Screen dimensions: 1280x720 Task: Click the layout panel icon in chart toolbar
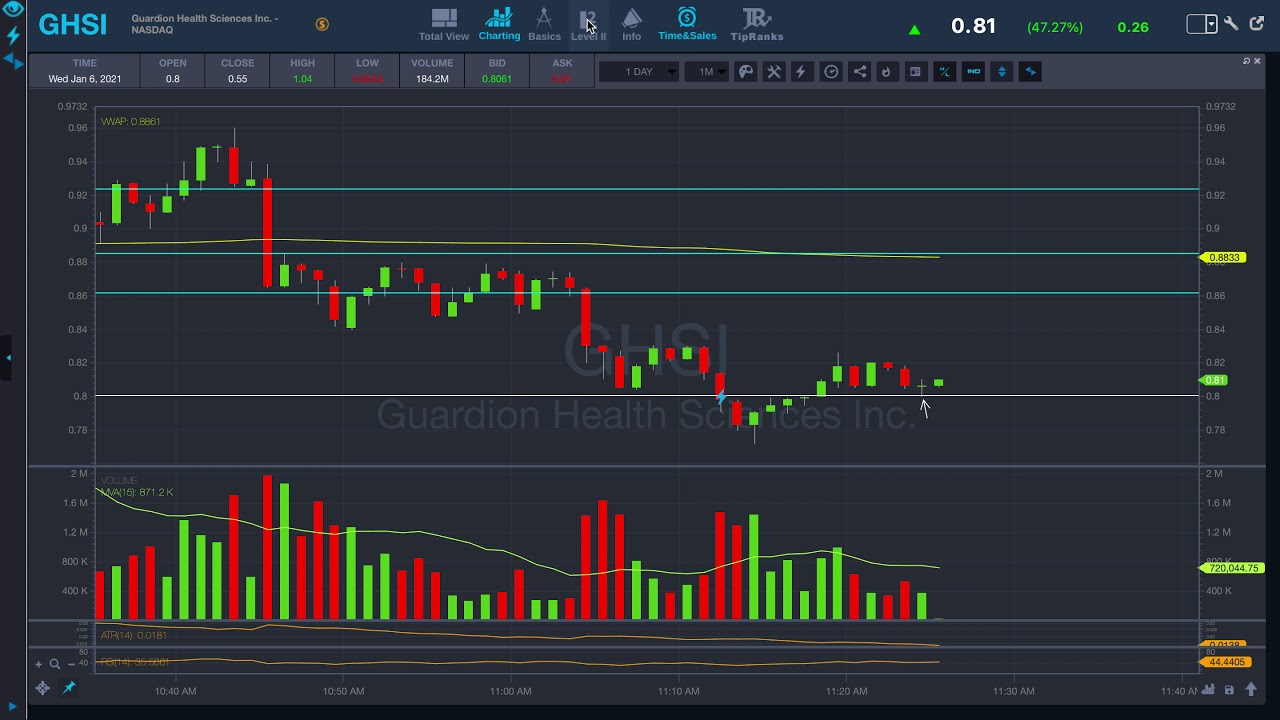tap(915, 71)
